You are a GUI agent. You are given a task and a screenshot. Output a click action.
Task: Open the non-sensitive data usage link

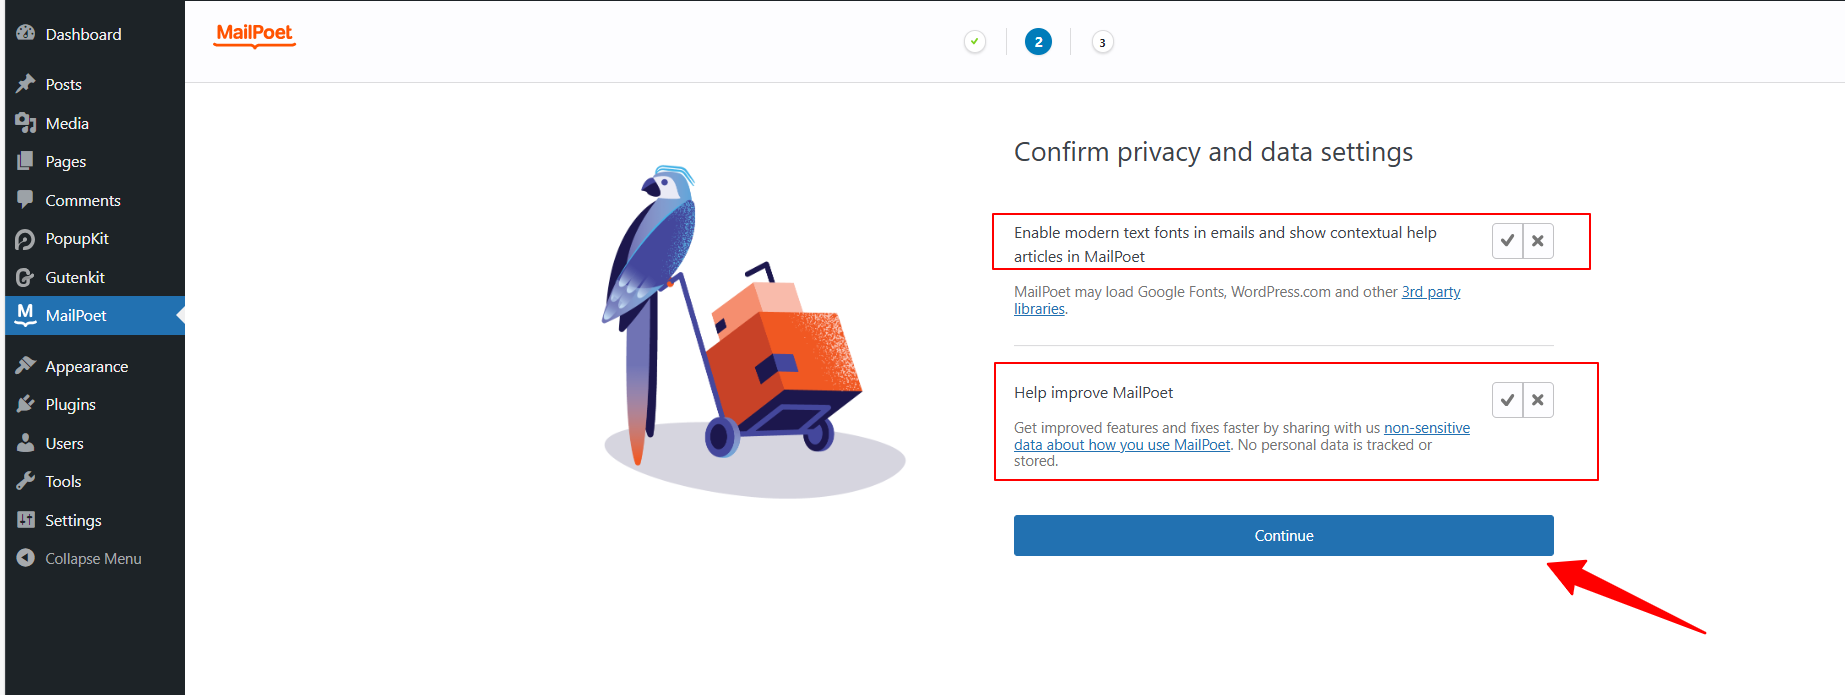click(1426, 428)
